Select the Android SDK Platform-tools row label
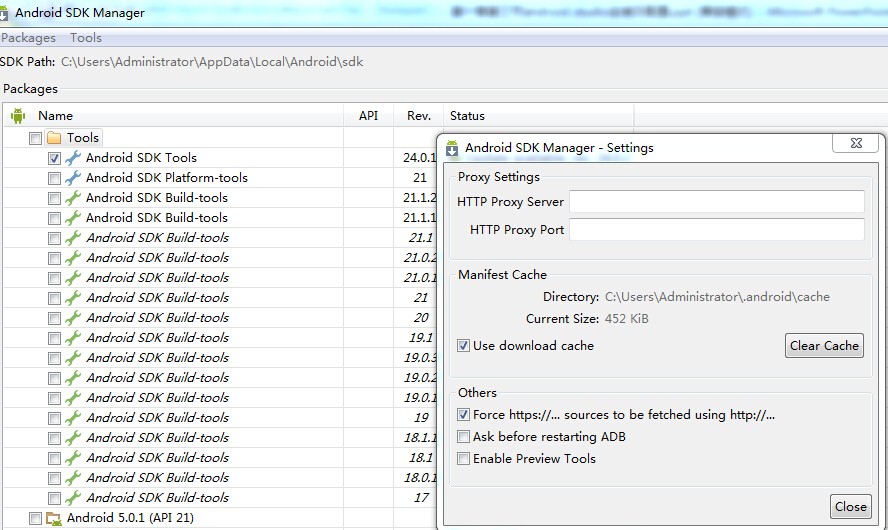 click(x=166, y=178)
